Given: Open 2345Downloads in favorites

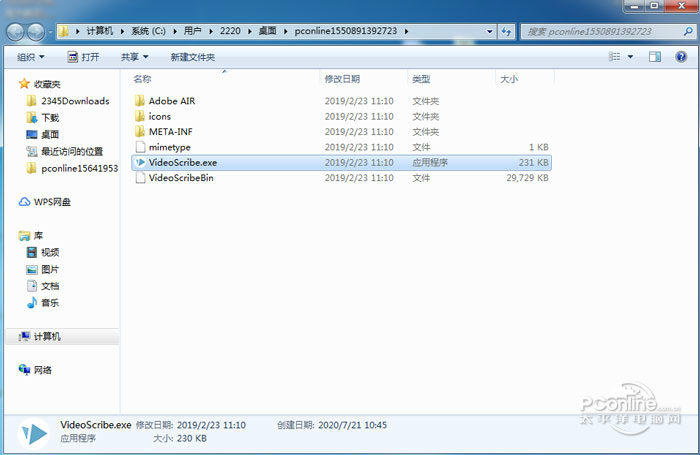Looking at the screenshot, I should [75, 101].
